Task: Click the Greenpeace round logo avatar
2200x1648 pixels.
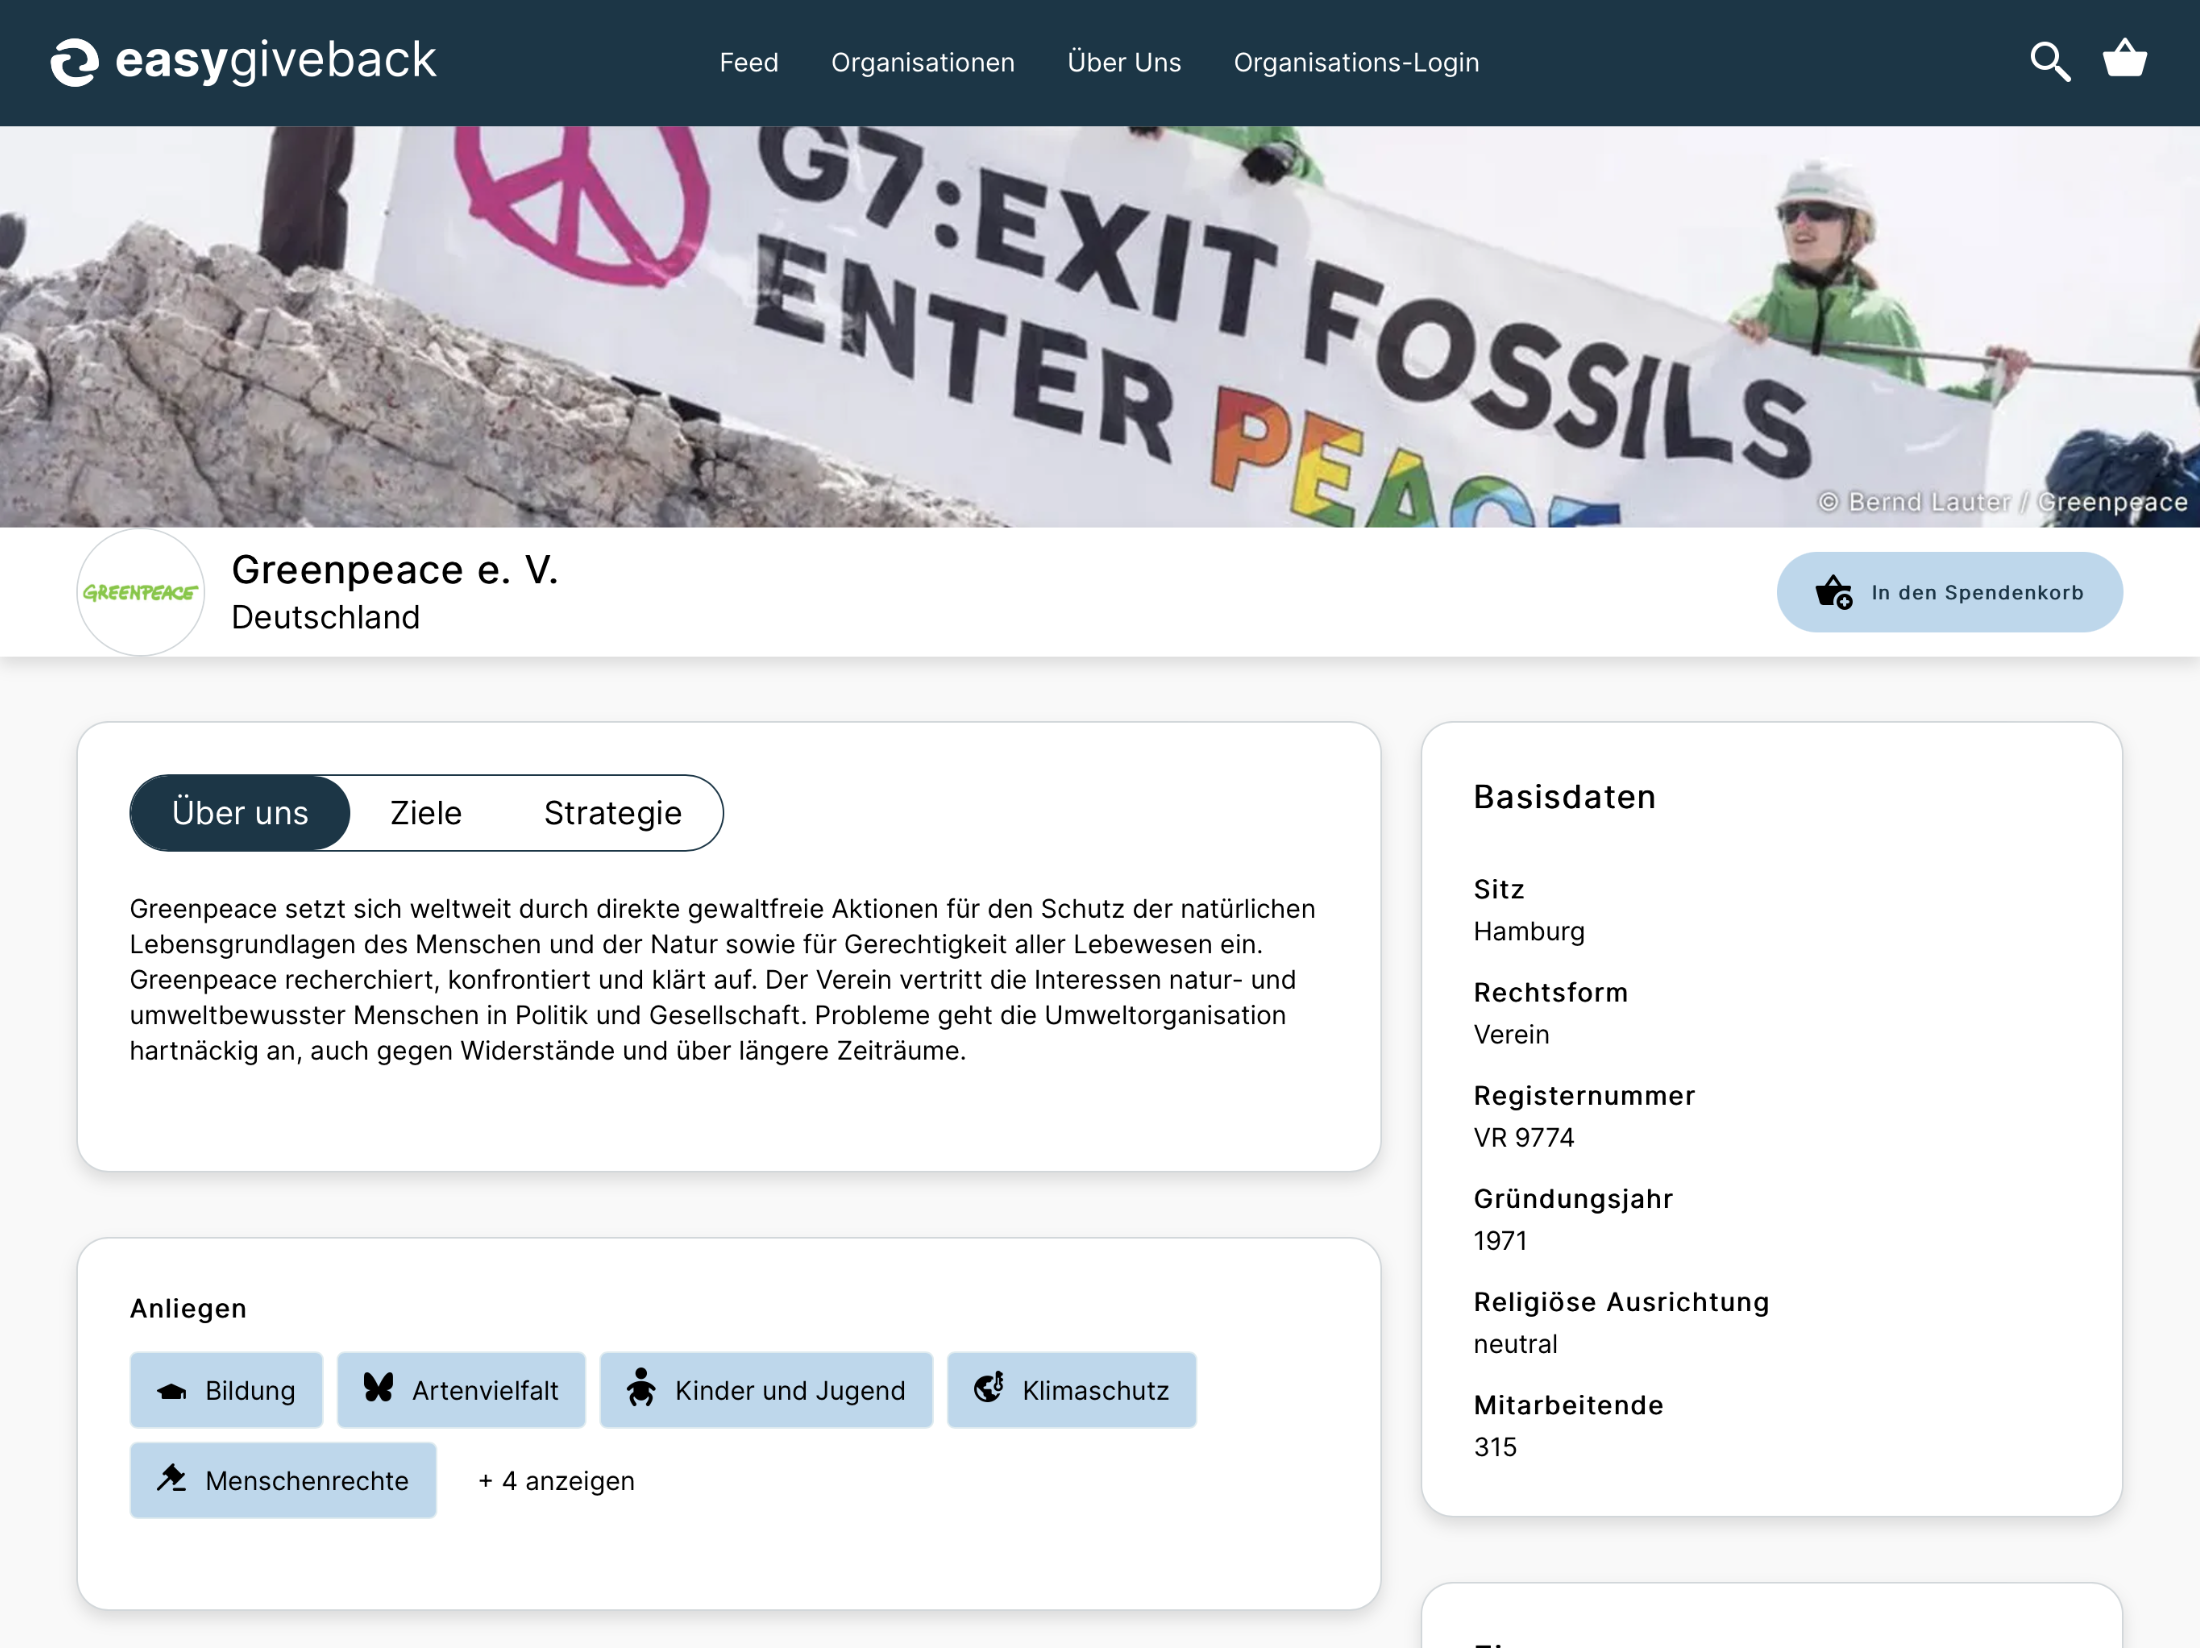Action: [x=141, y=592]
